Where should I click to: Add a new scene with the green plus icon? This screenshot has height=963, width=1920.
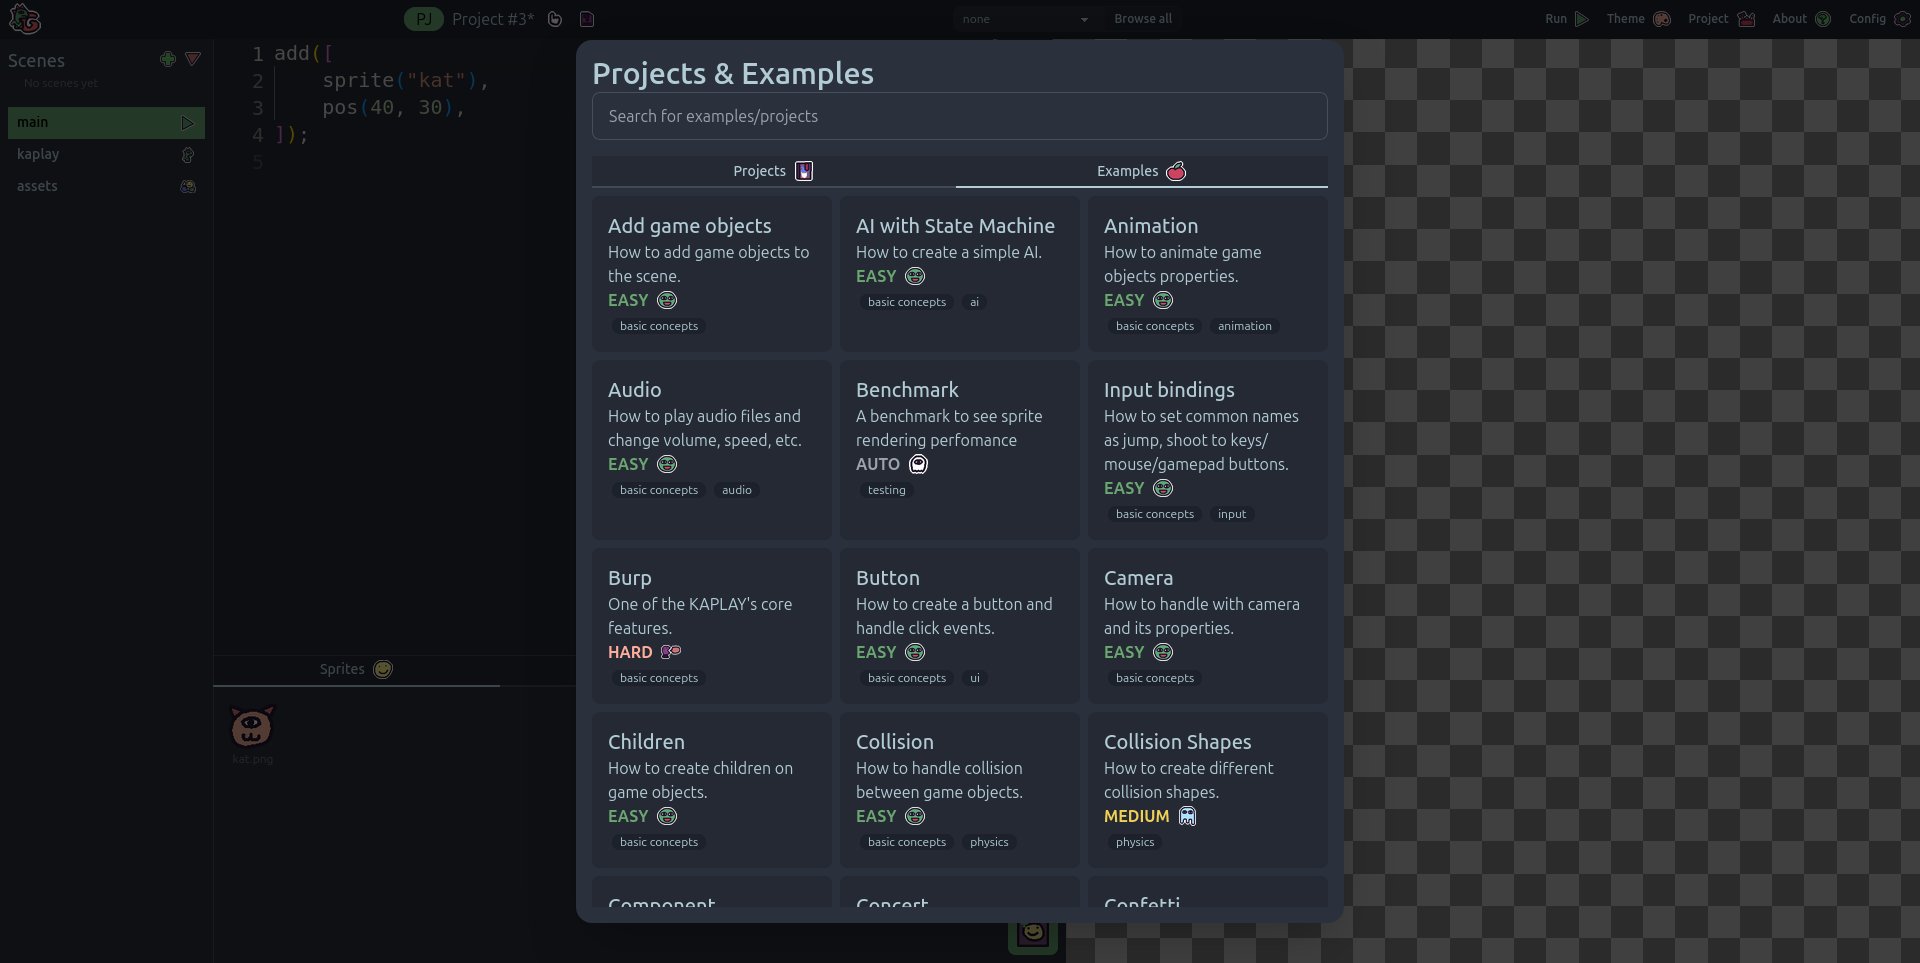tap(167, 59)
